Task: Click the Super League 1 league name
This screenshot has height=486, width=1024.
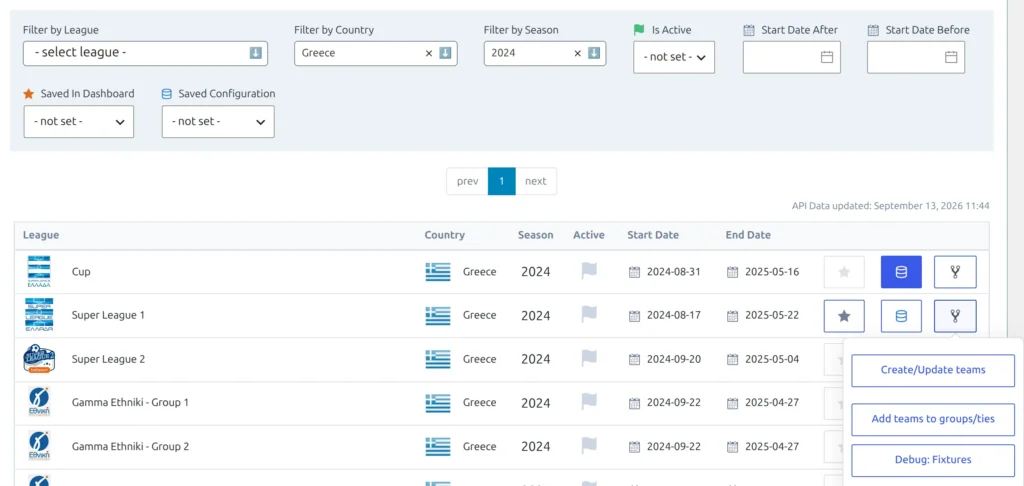Action: 108,315
